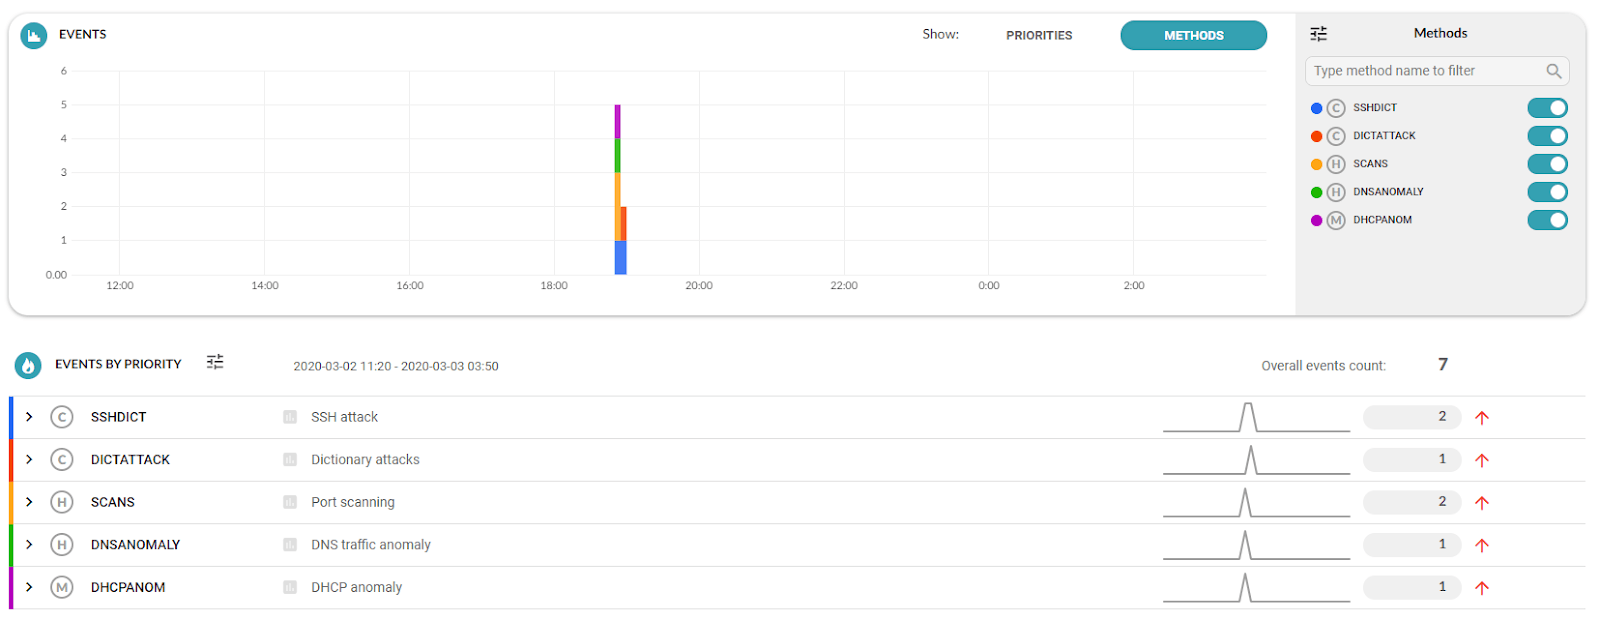This screenshot has width=1600, height=620.
Task: Focus the method name filter field
Action: (x=1437, y=71)
